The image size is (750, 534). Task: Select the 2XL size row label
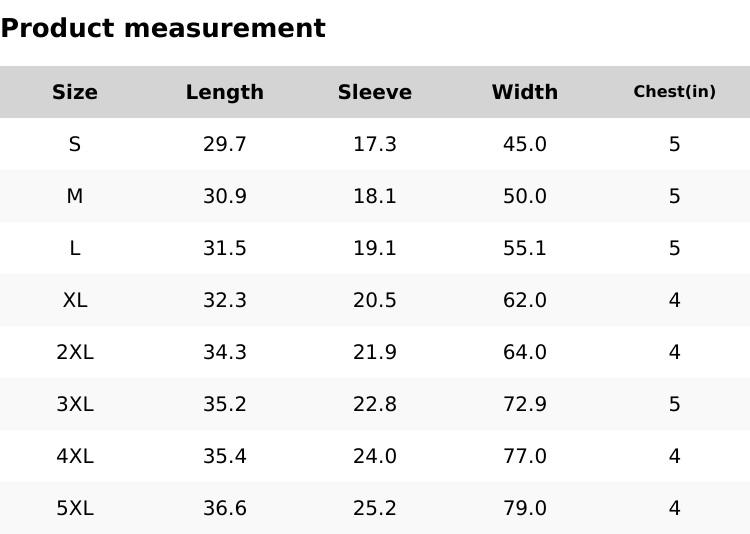click(75, 352)
